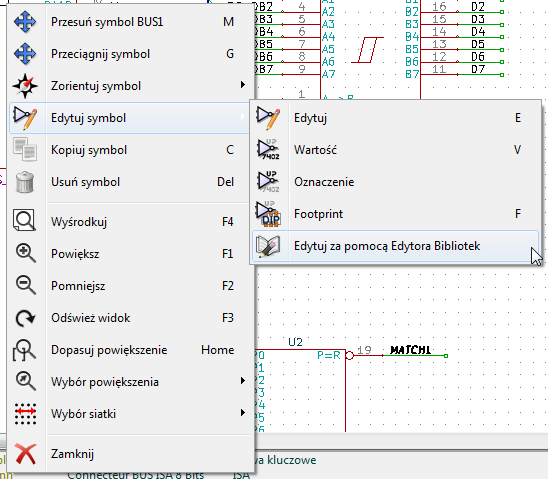Click the library editor book icon
Screen dimensions: 548x479
[268, 246]
